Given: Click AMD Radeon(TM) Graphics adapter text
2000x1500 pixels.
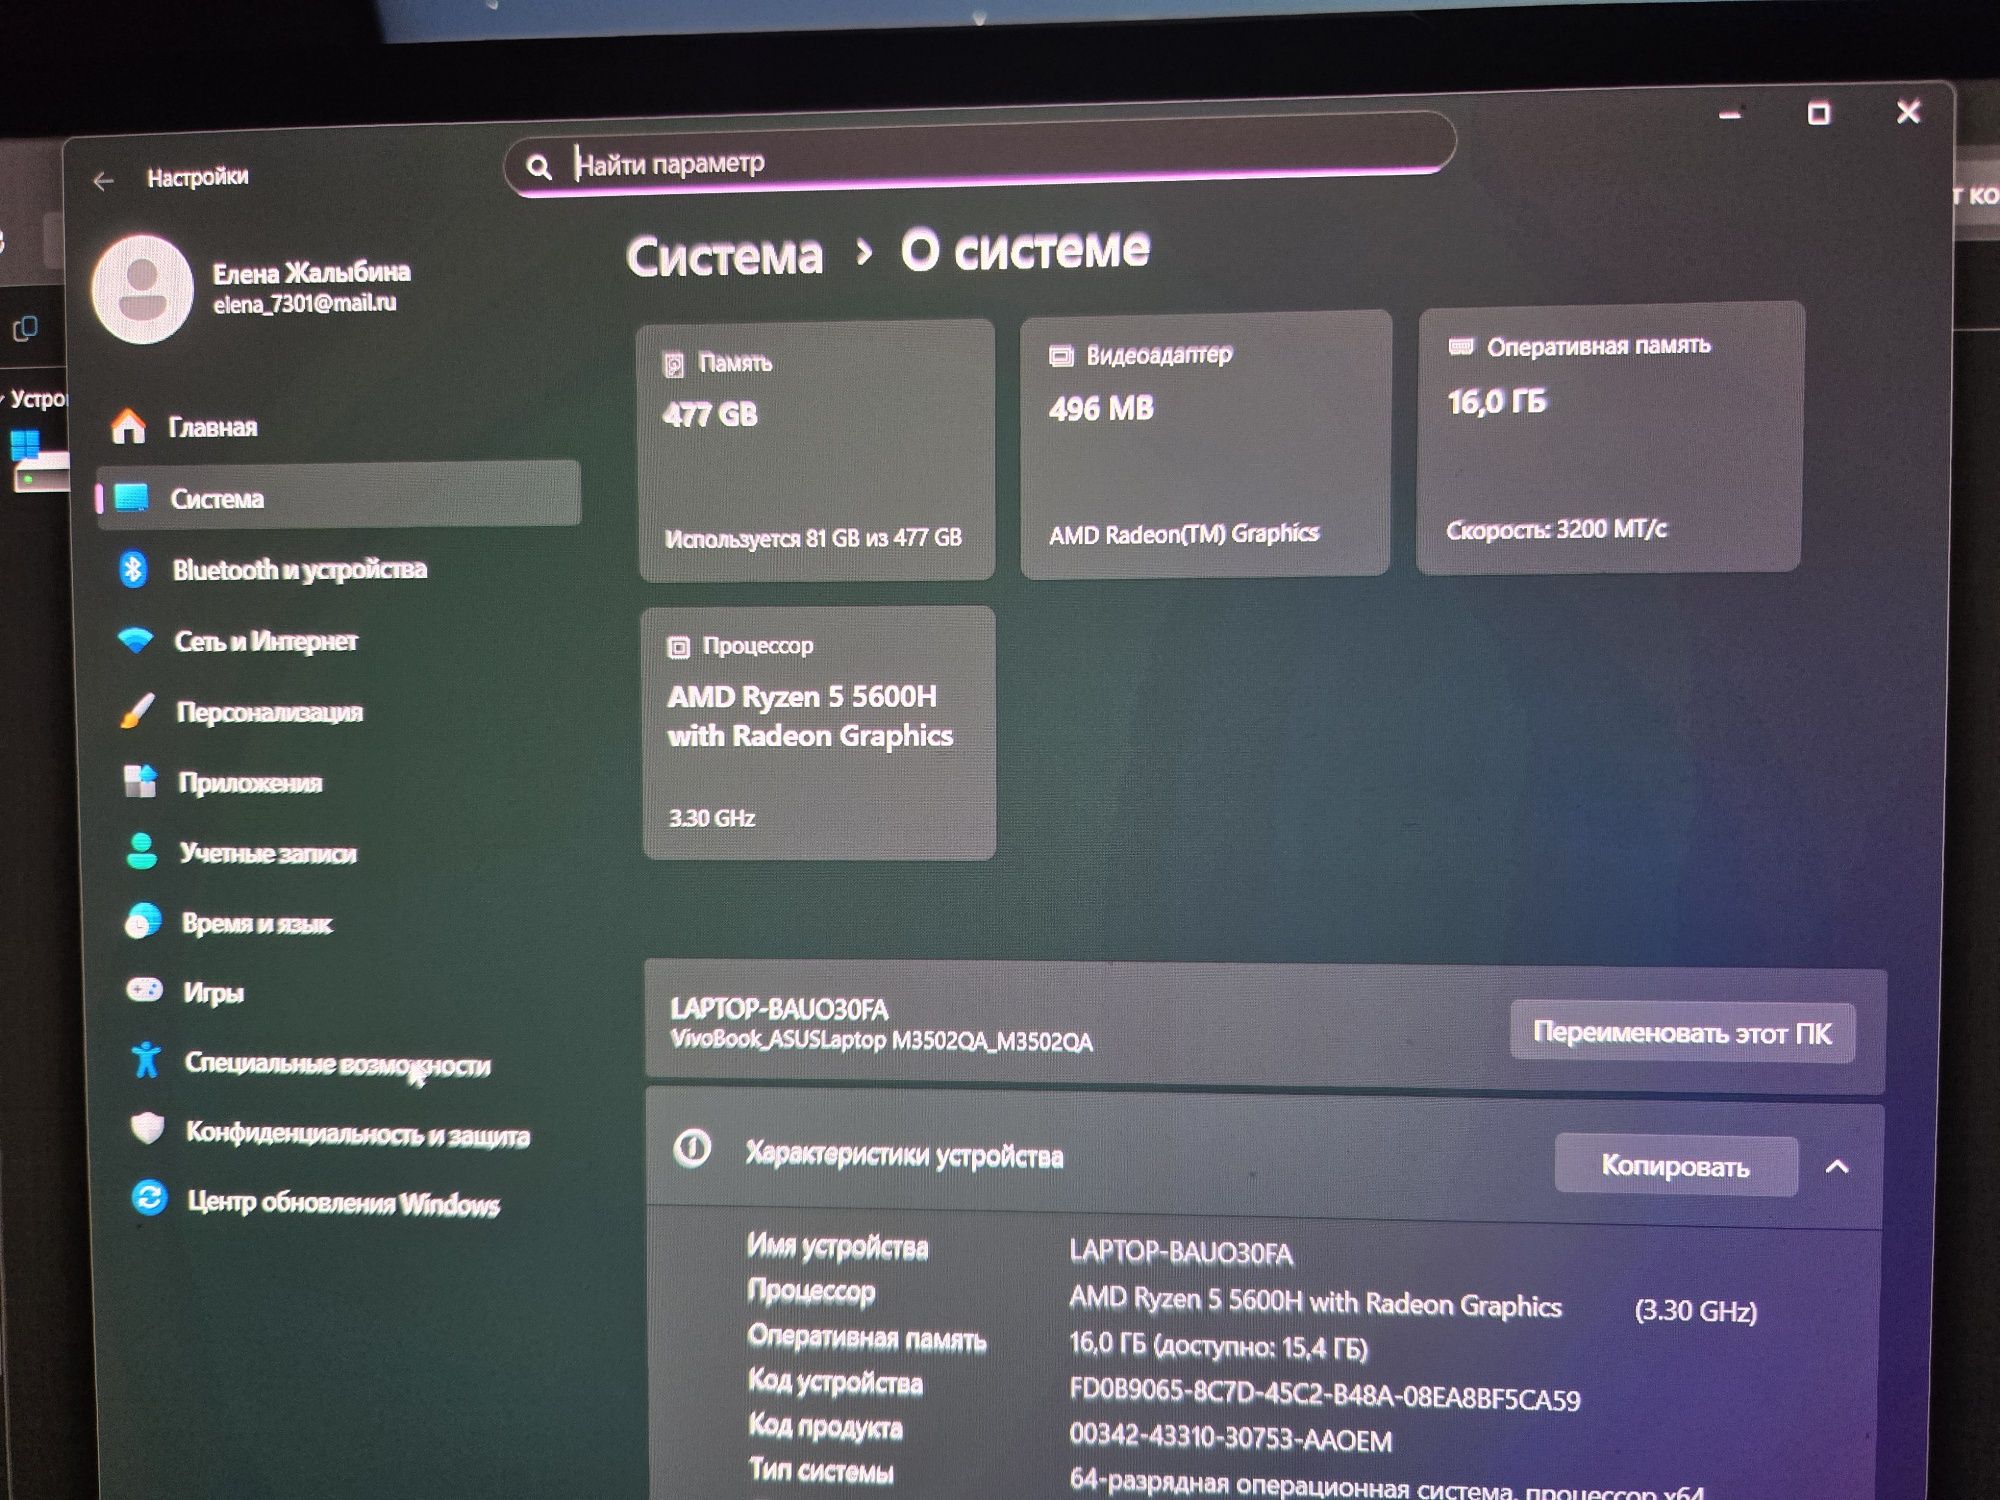Looking at the screenshot, I should [1184, 534].
